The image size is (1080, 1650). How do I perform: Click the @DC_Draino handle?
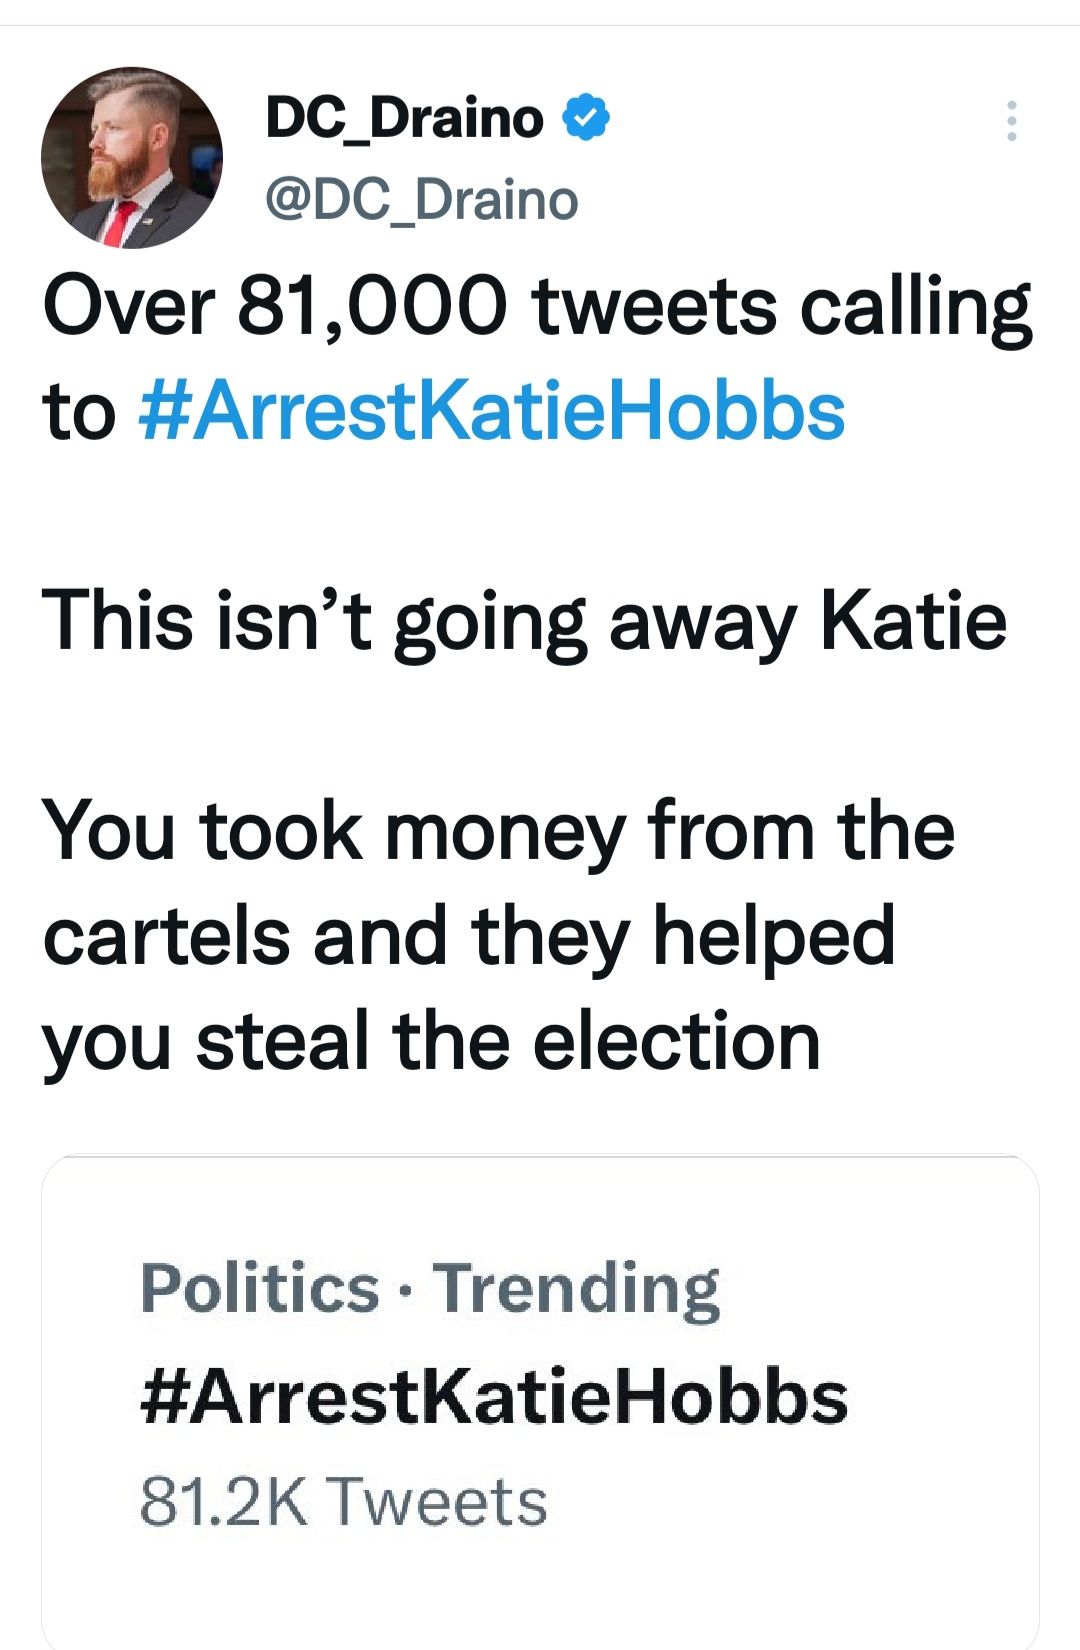[420, 198]
